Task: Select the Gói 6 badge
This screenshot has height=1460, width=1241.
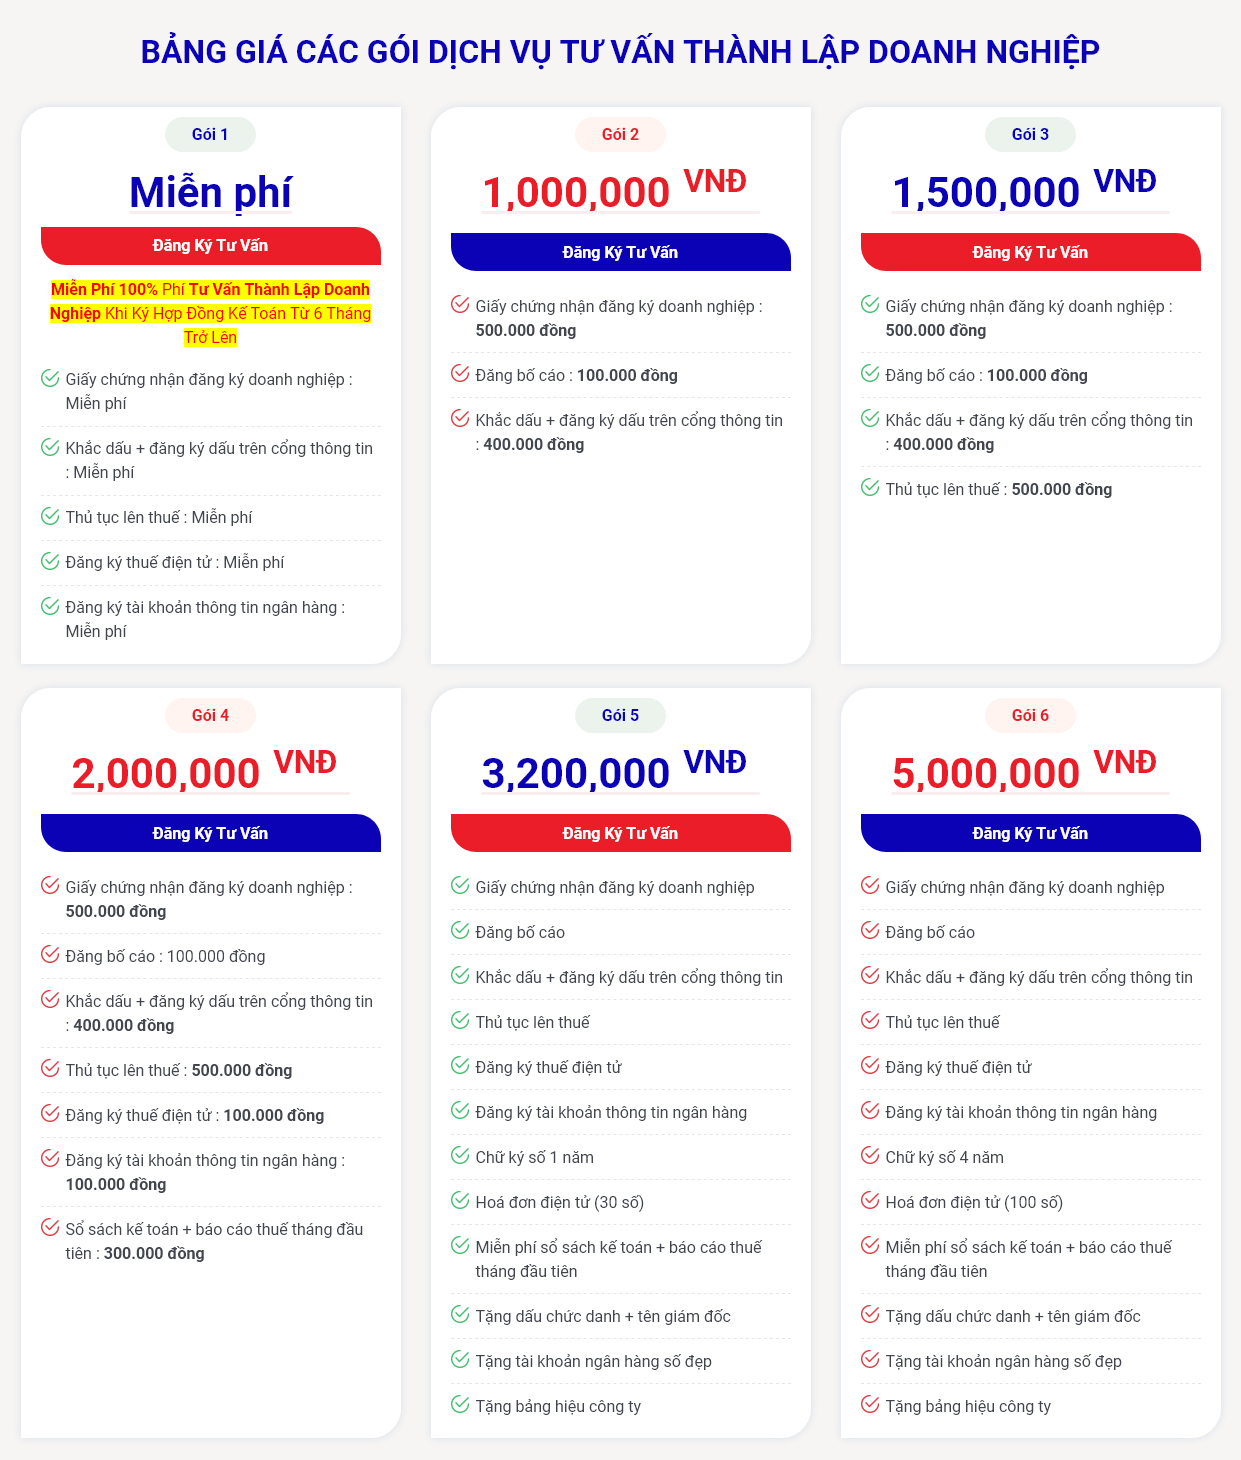Action: point(1031,714)
